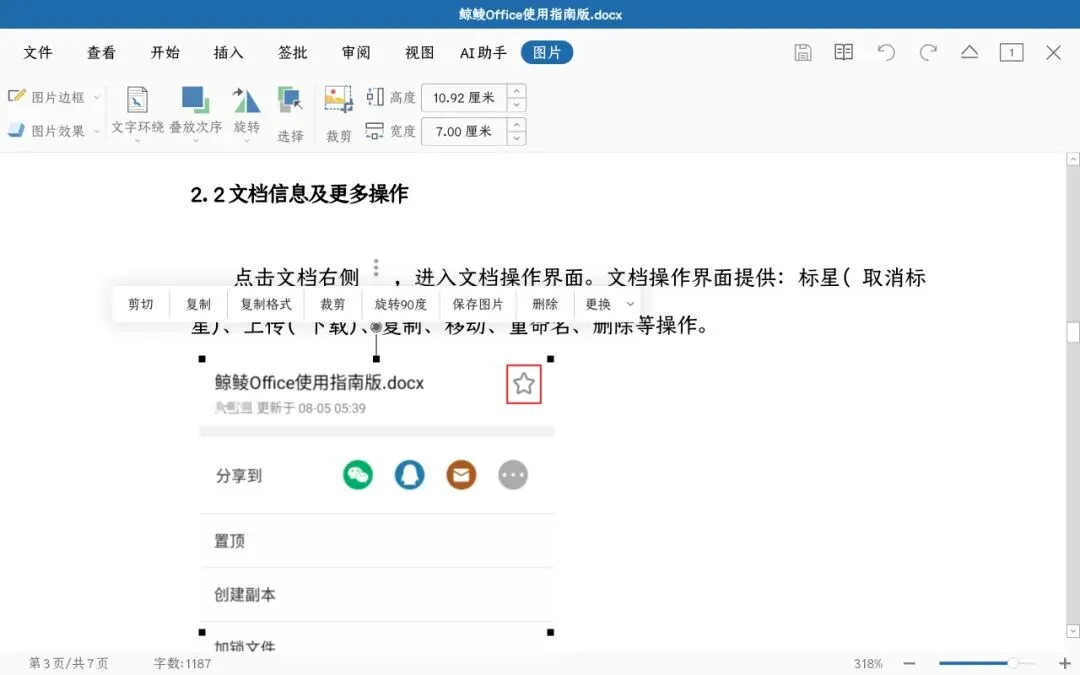Choose 裁剪 in the floating toolbar
Image resolution: width=1080 pixels, height=675 pixels.
pos(333,304)
